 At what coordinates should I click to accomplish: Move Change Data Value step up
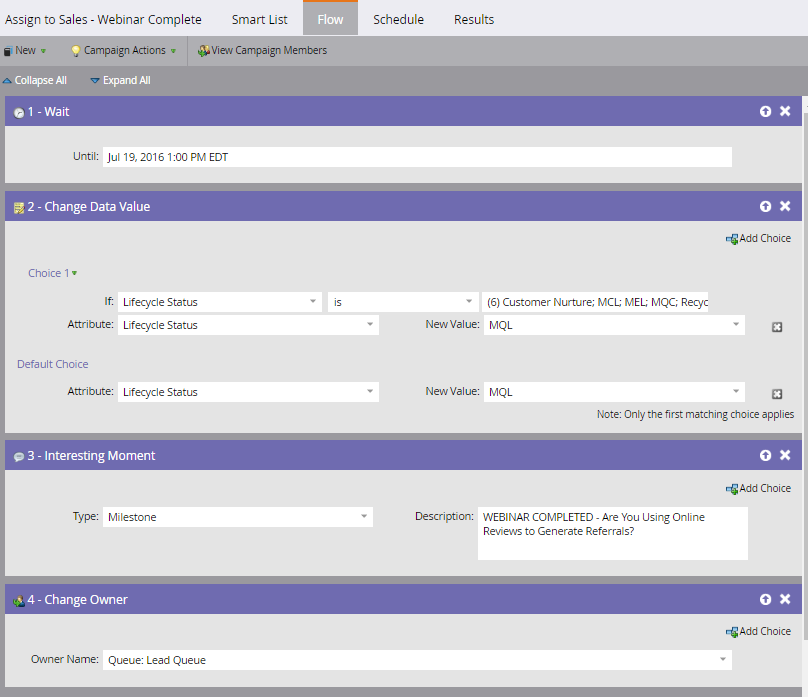click(x=765, y=206)
